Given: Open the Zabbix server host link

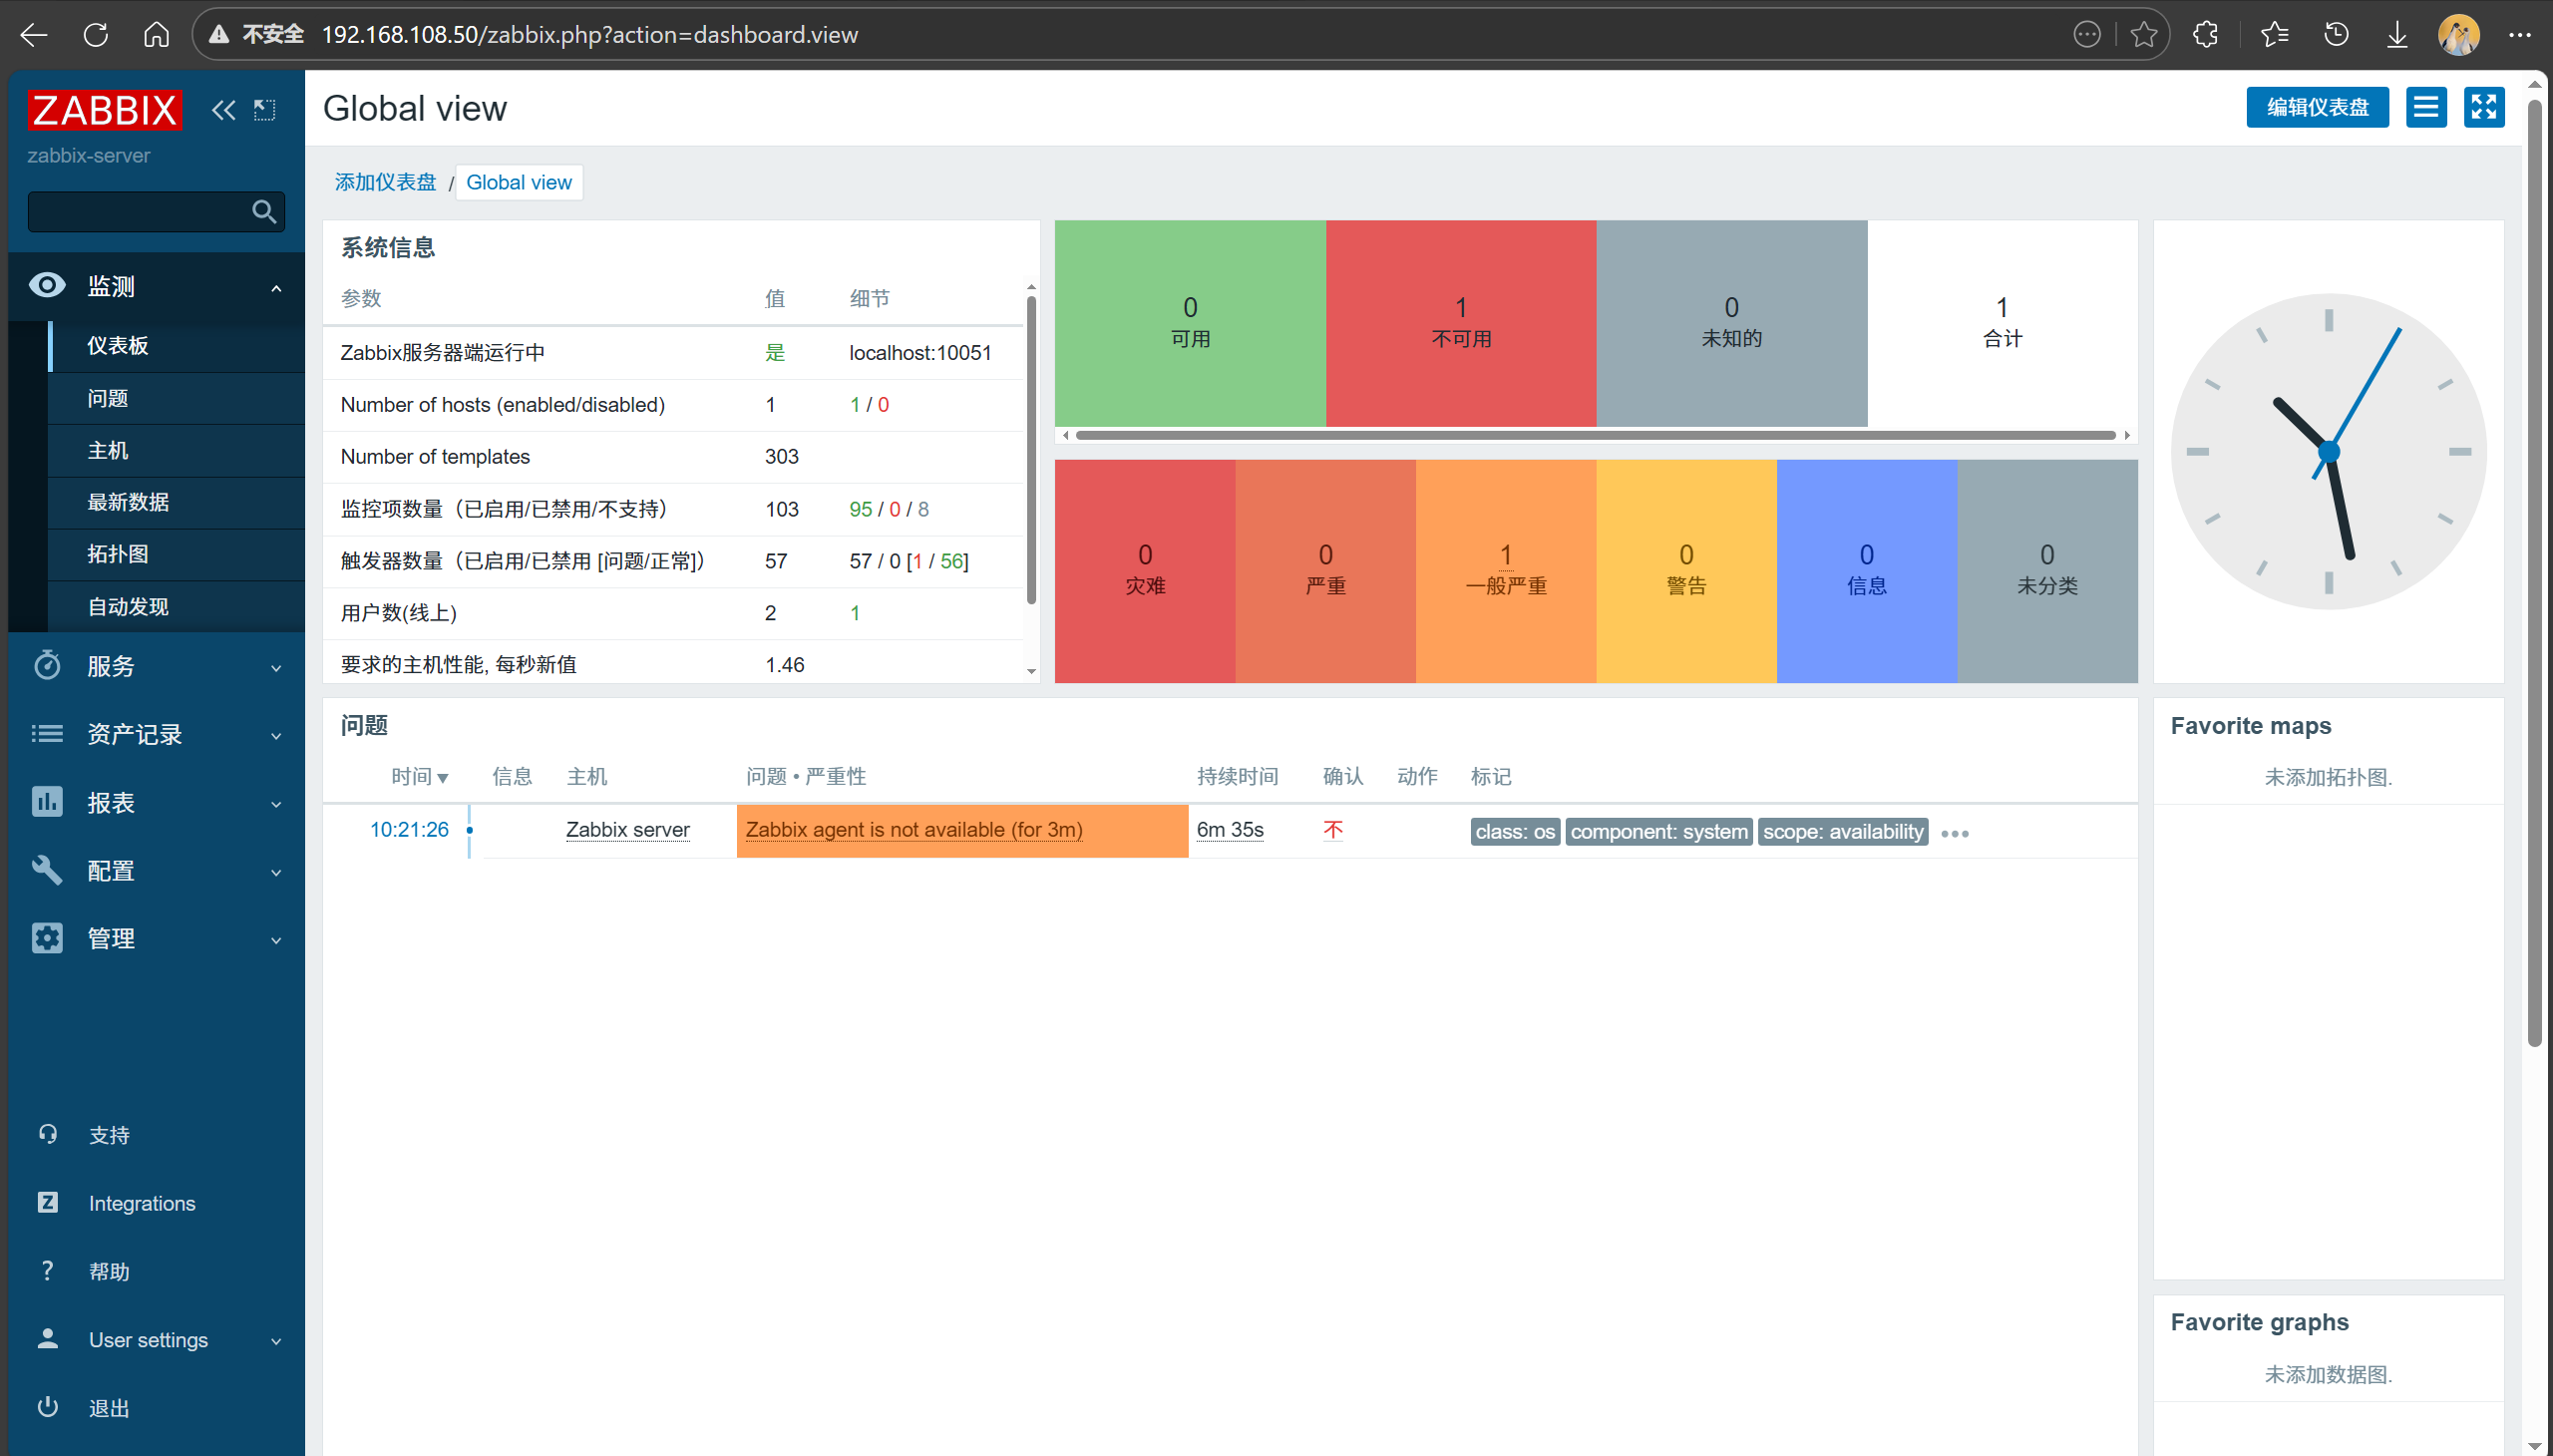Looking at the screenshot, I should [627, 830].
